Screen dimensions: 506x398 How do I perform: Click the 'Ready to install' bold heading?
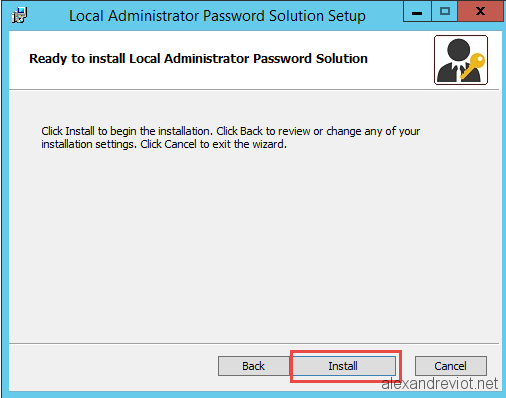pos(198,59)
